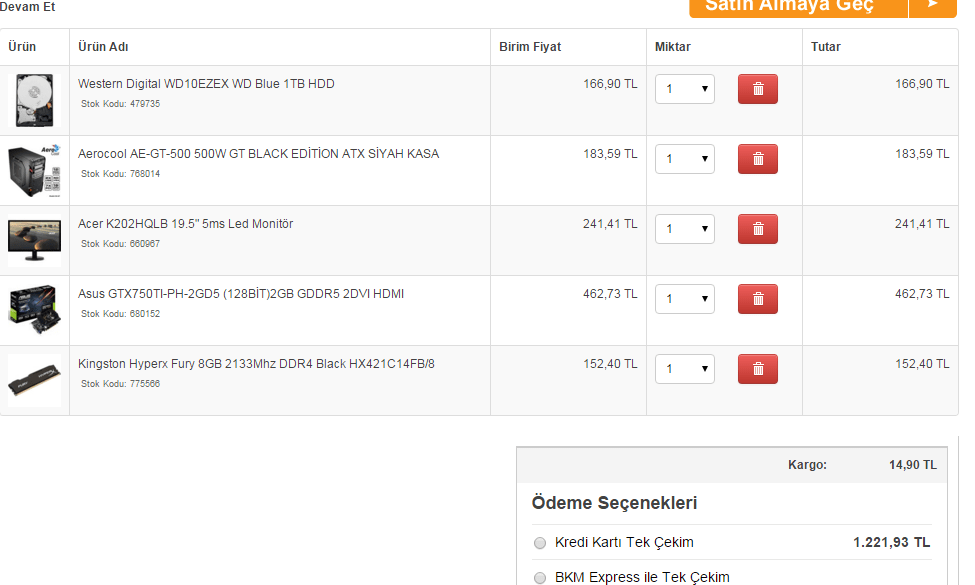The width and height of the screenshot is (975, 585).
Task: Click the 166,90 TL total in Tutar column
Action: (x=922, y=84)
